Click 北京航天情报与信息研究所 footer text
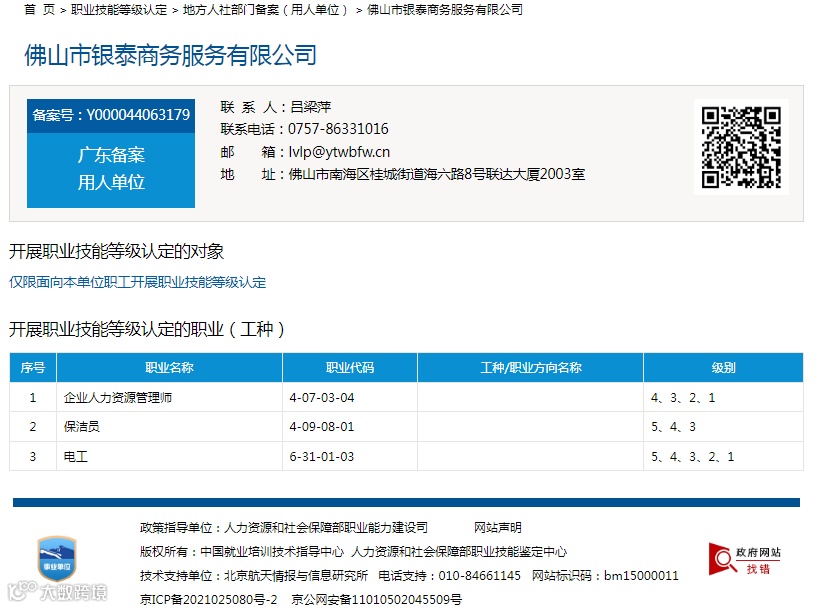 point(296,576)
